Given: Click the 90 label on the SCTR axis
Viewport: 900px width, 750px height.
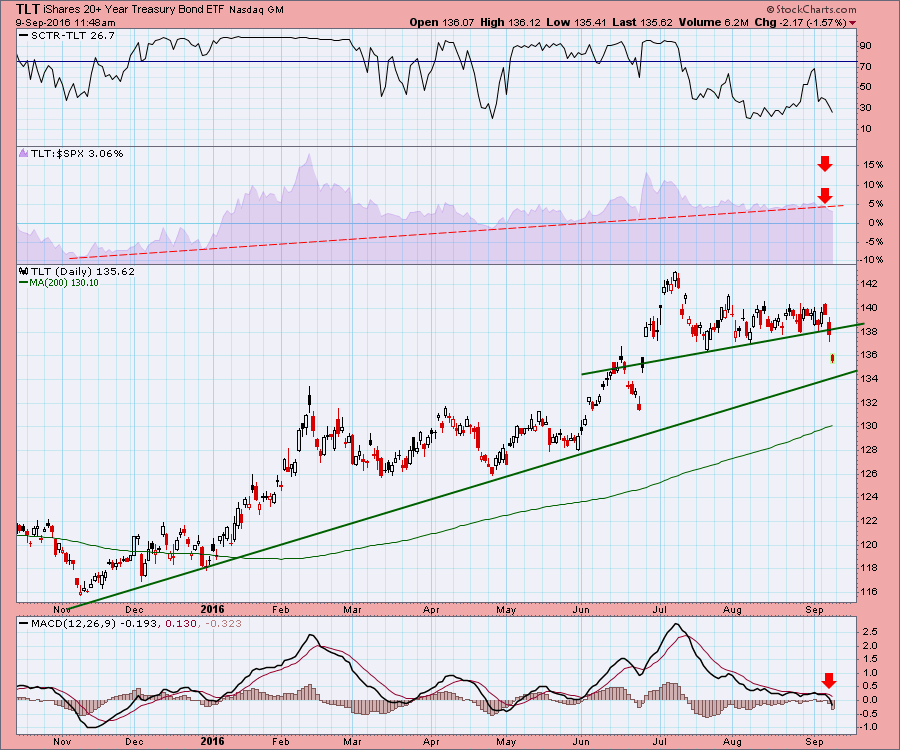Looking at the screenshot, I should point(866,46).
